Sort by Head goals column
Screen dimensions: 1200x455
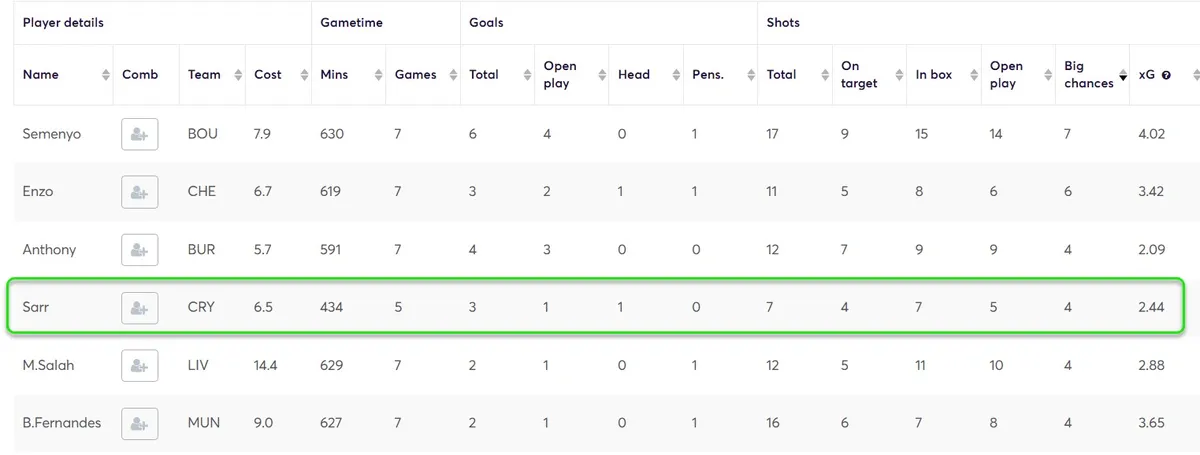(x=674, y=75)
